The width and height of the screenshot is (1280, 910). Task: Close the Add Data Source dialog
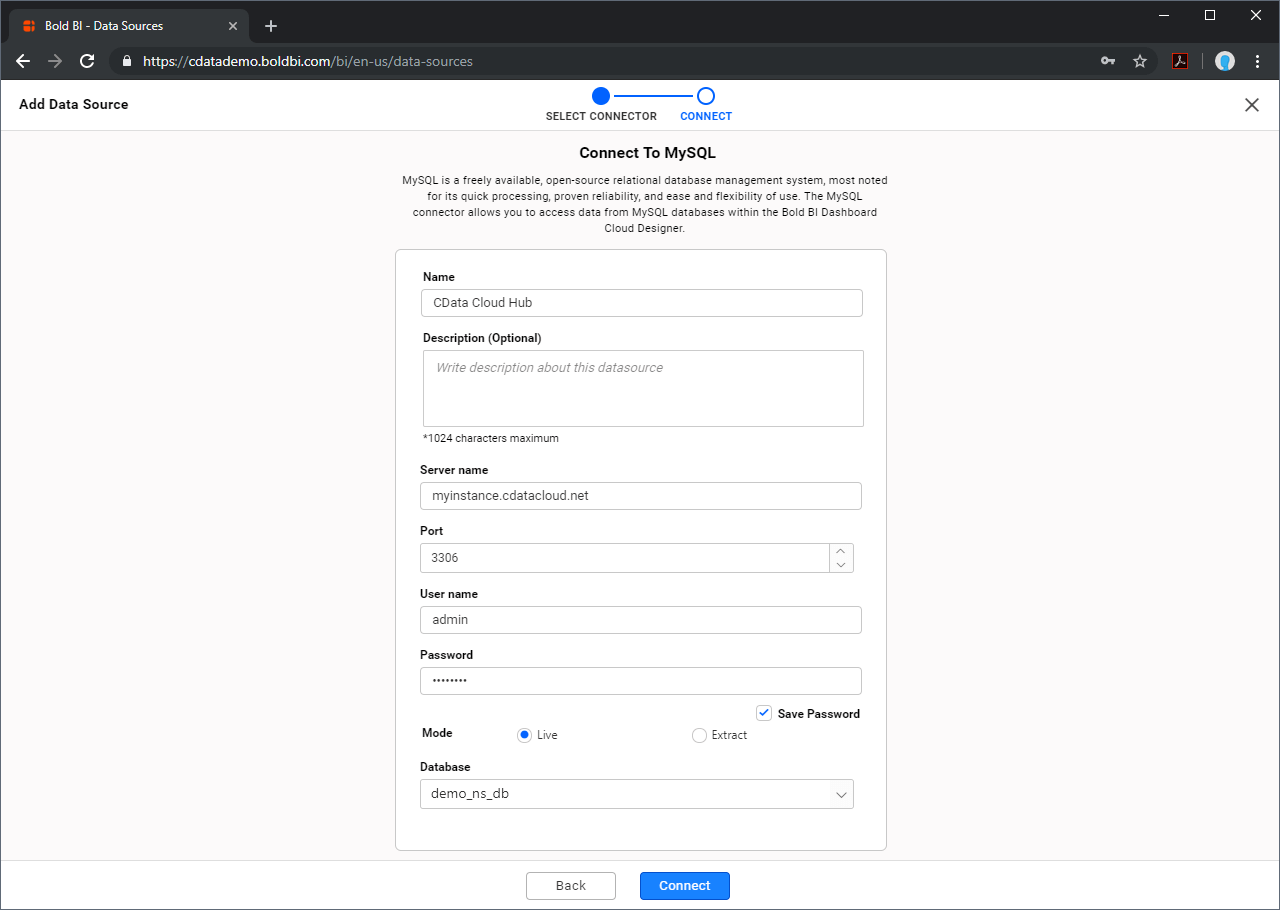point(1251,105)
